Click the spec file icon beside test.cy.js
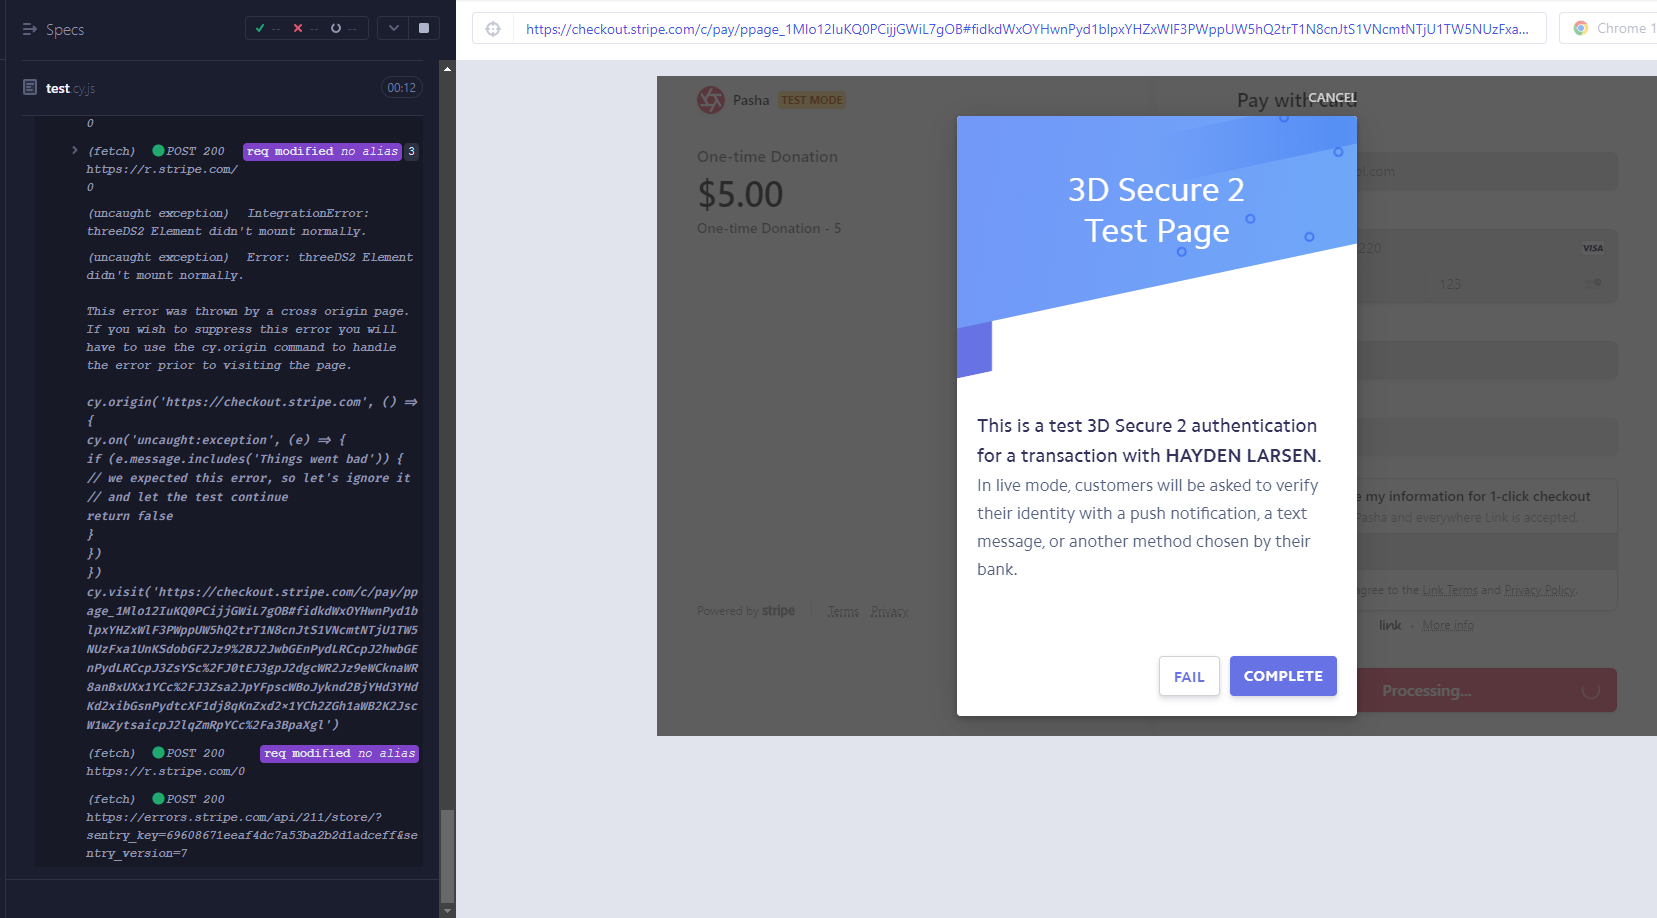 pos(30,88)
